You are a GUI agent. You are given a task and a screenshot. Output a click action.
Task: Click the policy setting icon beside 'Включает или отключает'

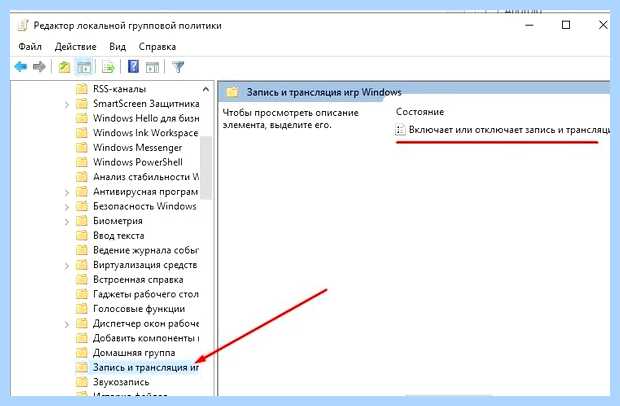[400, 130]
